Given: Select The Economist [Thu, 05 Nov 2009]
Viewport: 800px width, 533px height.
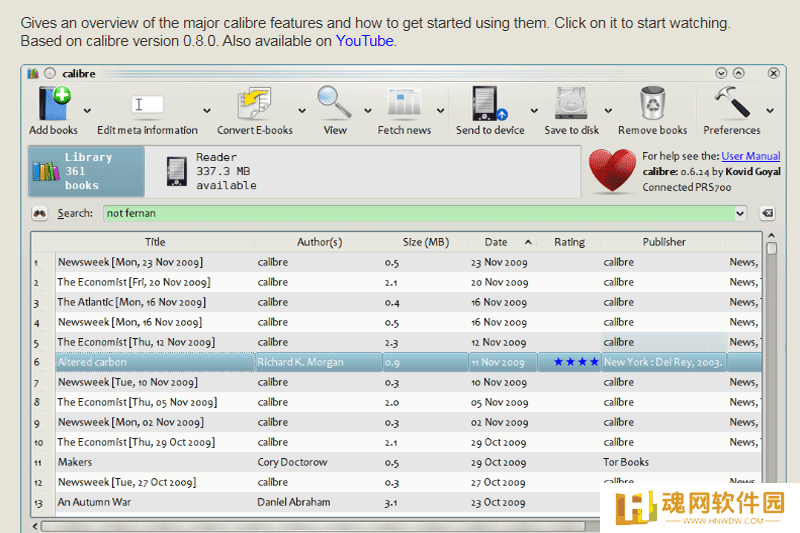Looking at the screenshot, I should tap(137, 402).
